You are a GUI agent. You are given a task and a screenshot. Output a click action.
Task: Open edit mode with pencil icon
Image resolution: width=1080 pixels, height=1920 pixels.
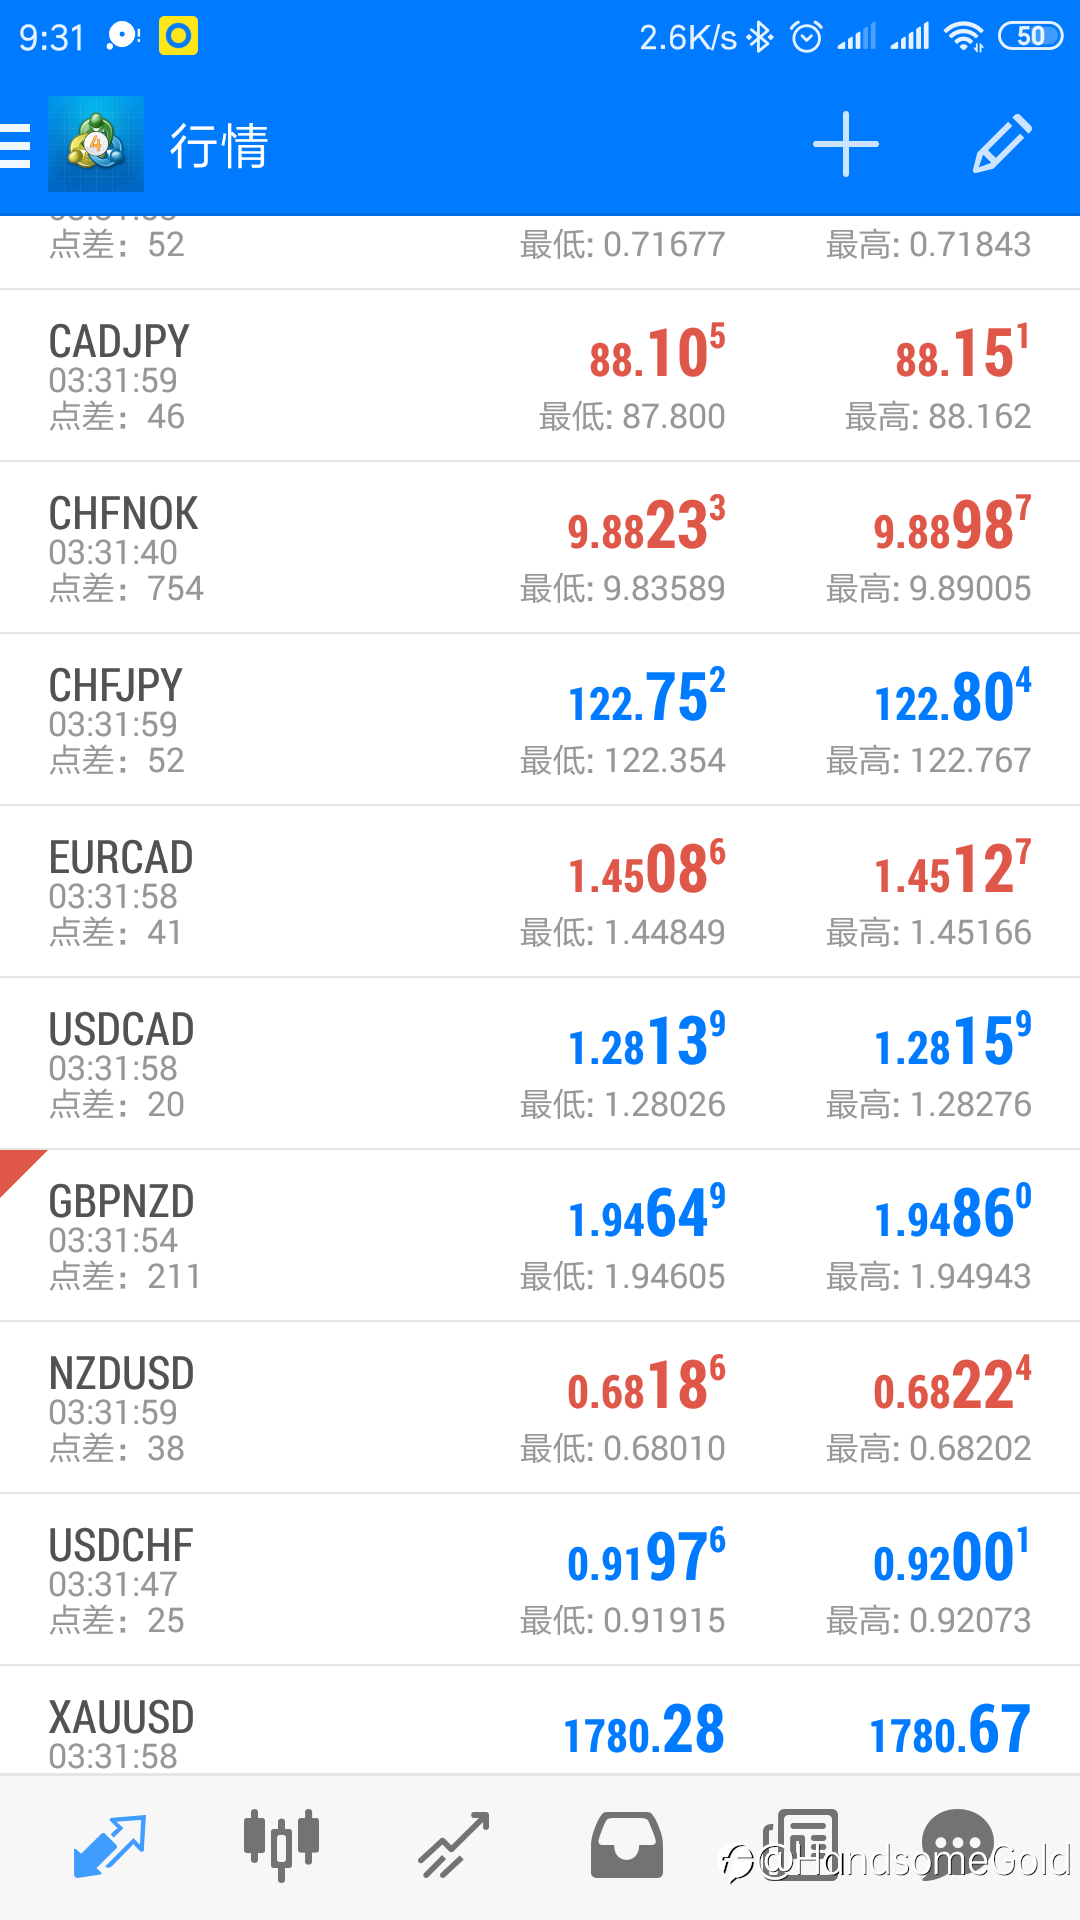click(x=1002, y=144)
